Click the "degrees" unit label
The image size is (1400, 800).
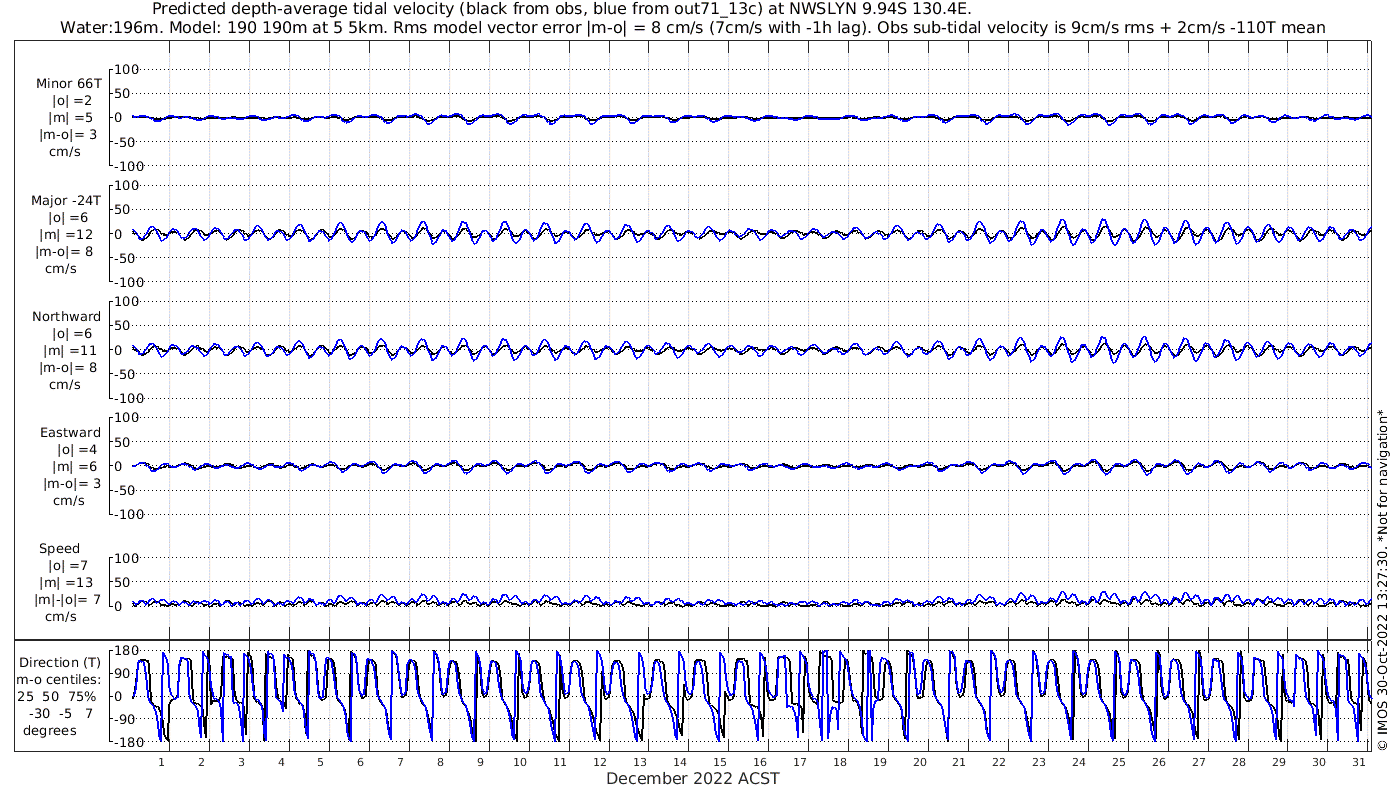(x=50, y=730)
